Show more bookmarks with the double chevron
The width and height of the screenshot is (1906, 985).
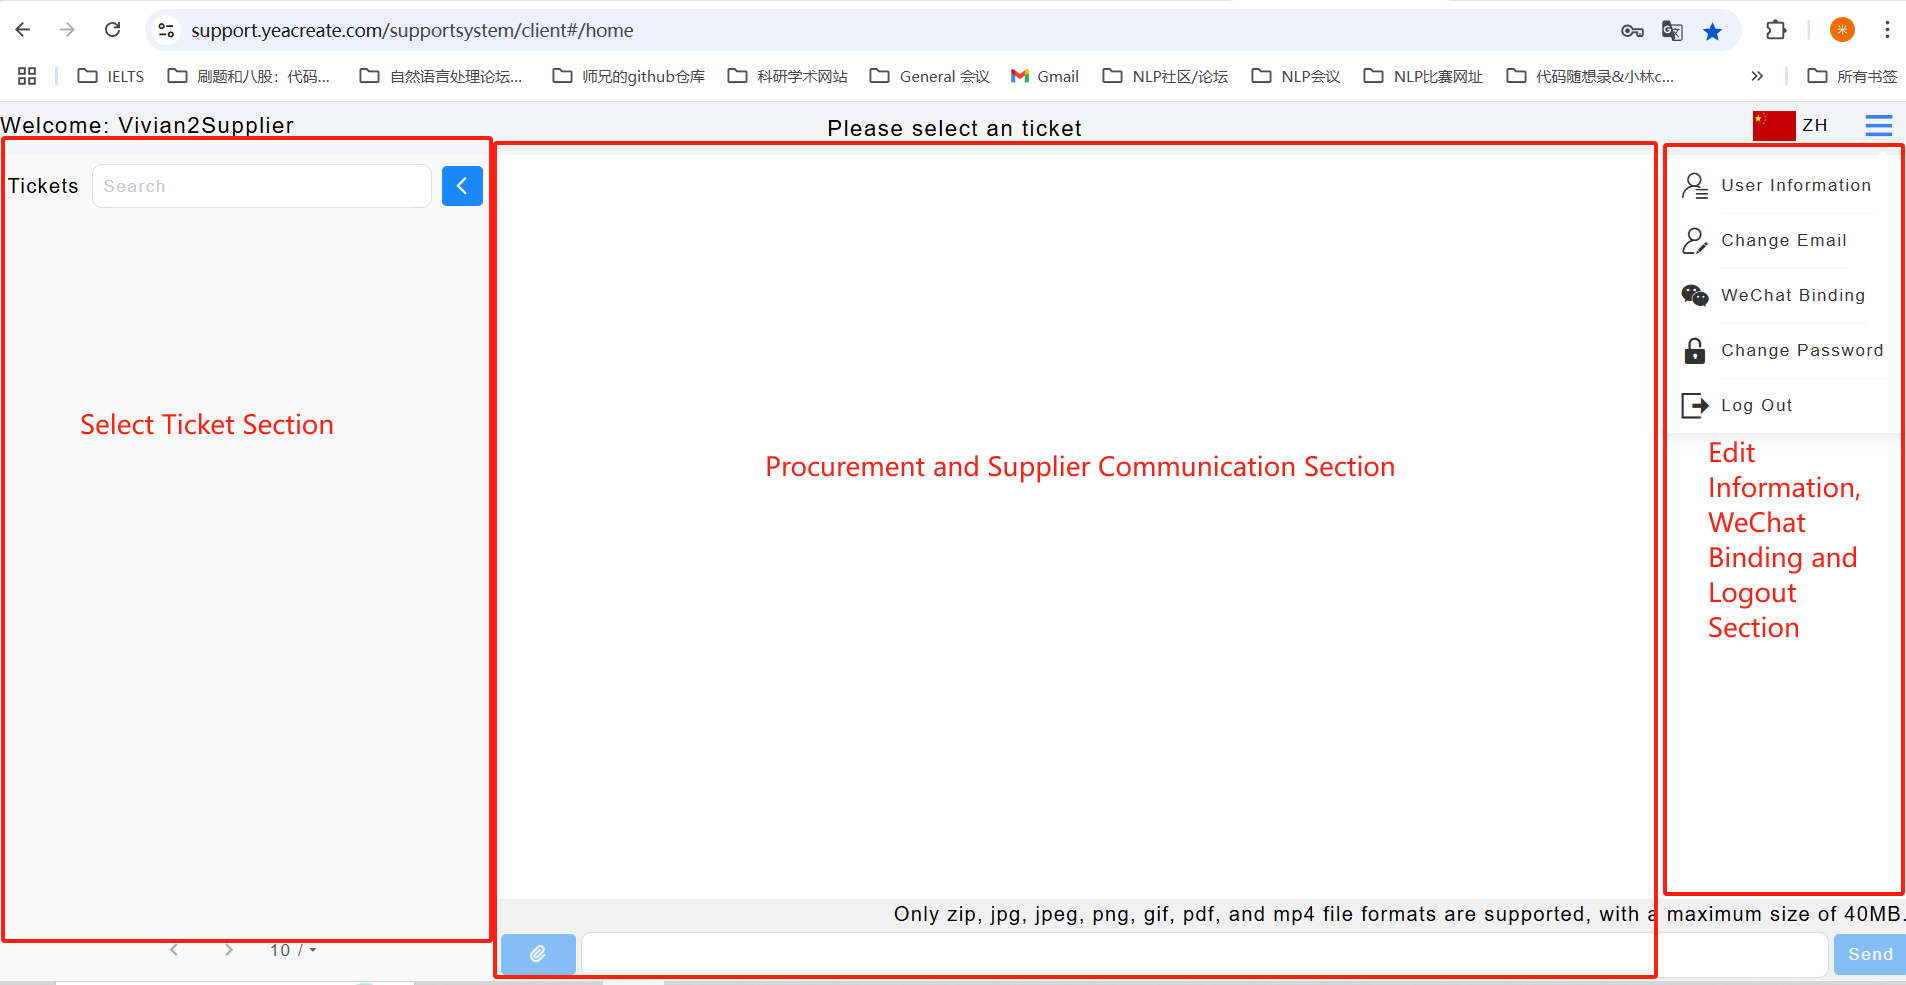(1757, 76)
